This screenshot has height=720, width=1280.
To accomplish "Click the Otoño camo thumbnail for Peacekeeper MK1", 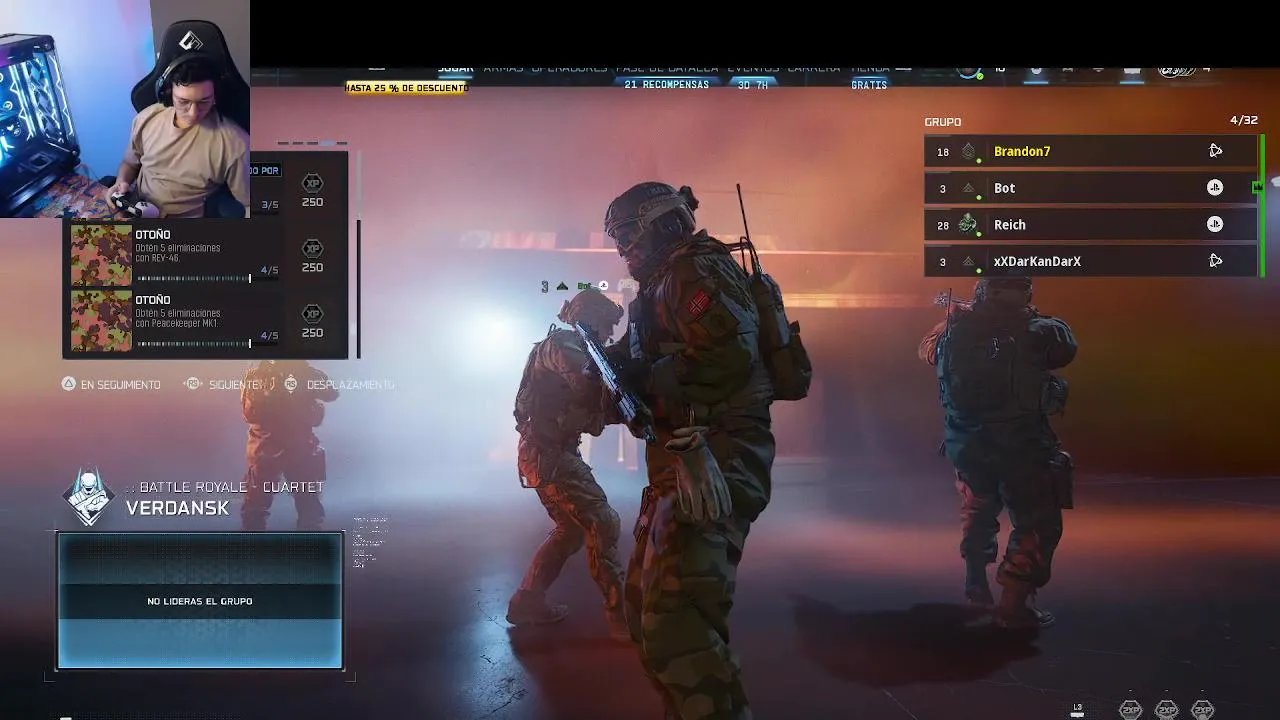I will click(101, 321).
